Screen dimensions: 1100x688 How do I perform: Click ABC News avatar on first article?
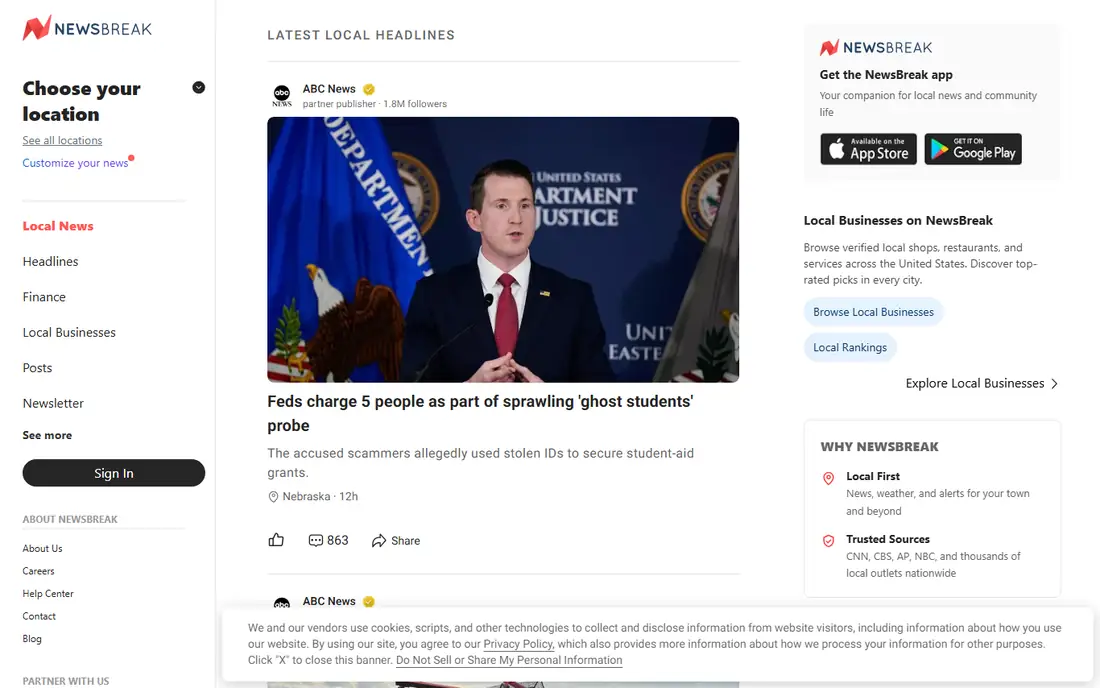pos(282,95)
